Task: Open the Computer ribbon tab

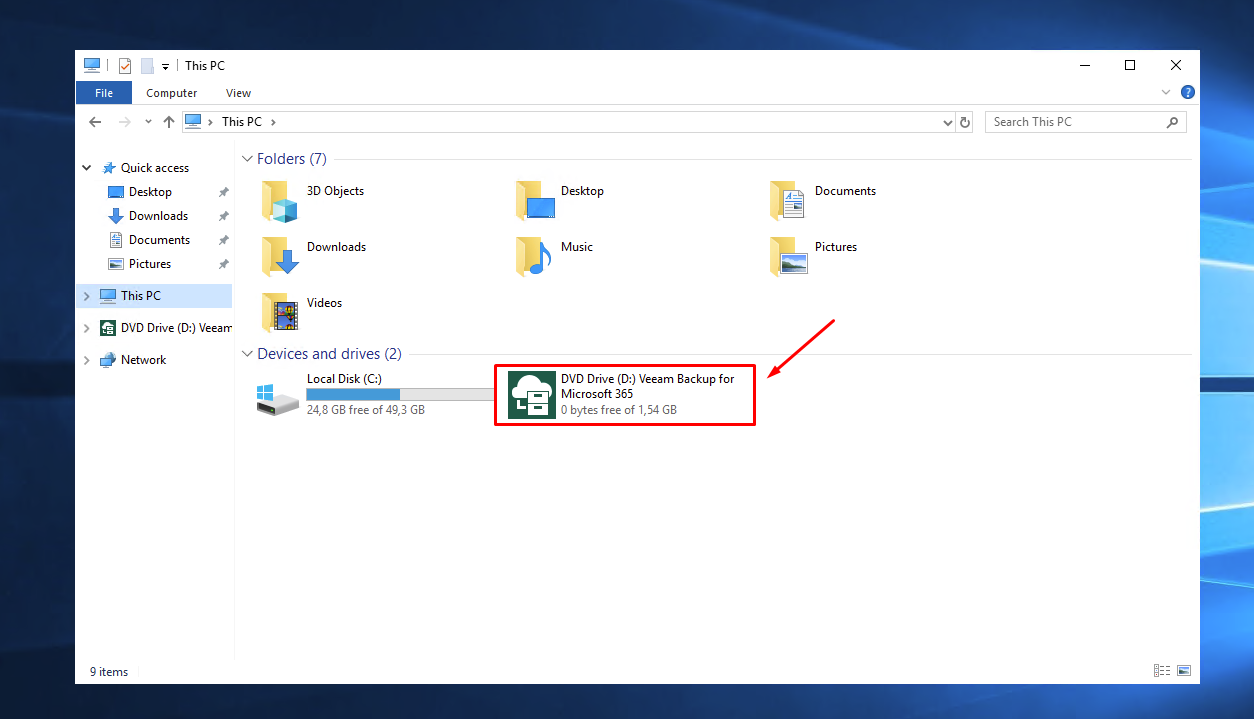Action: (x=172, y=93)
